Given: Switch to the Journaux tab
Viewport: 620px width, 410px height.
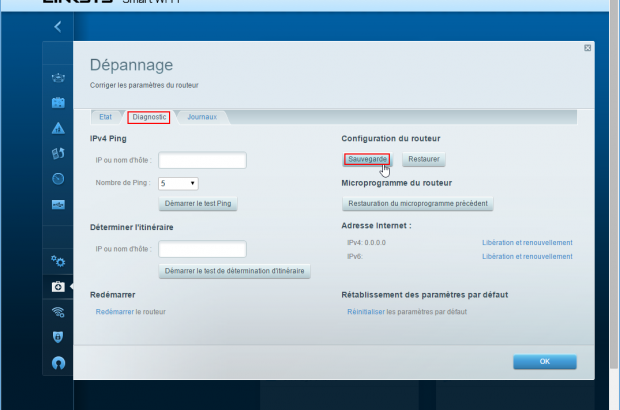Looking at the screenshot, I should pyautogui.click(x=201, y=117).
